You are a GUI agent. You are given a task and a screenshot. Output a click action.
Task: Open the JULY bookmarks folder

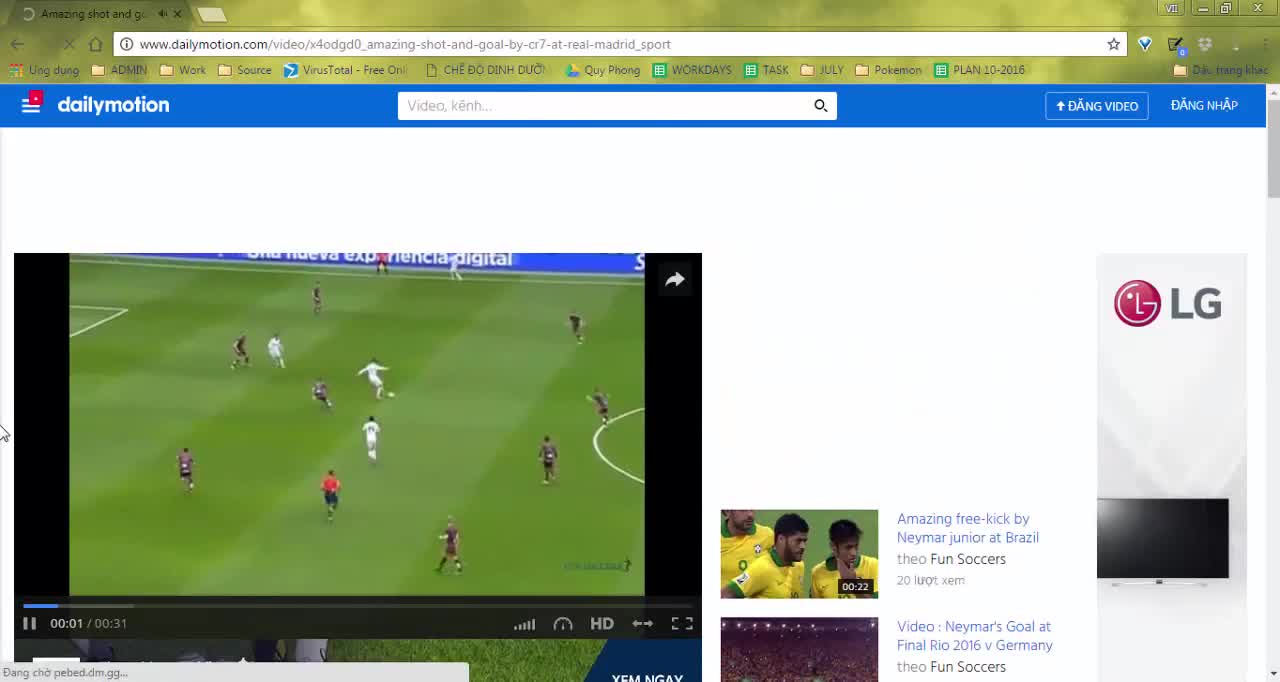click(x=822, y=70)
